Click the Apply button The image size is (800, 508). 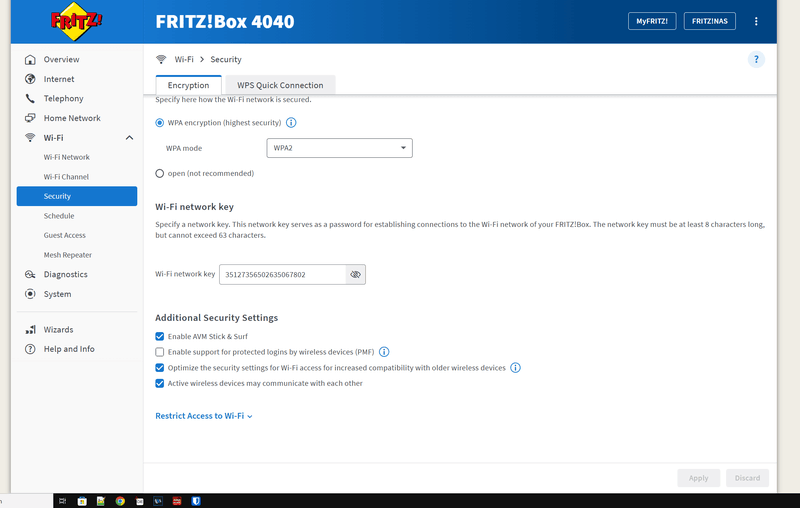[698, 478]
